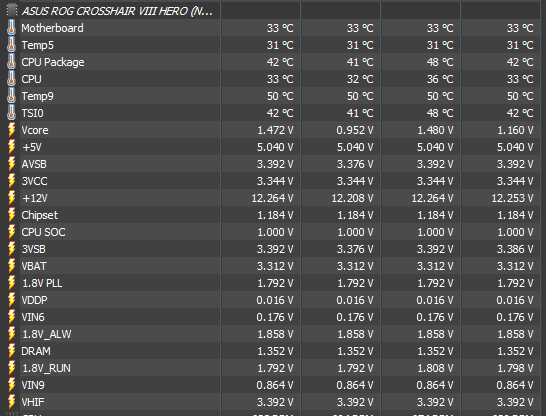Click the lightning bolt icon beside AVSB
This screenshot has width=546, height=416.
point(11,164)
